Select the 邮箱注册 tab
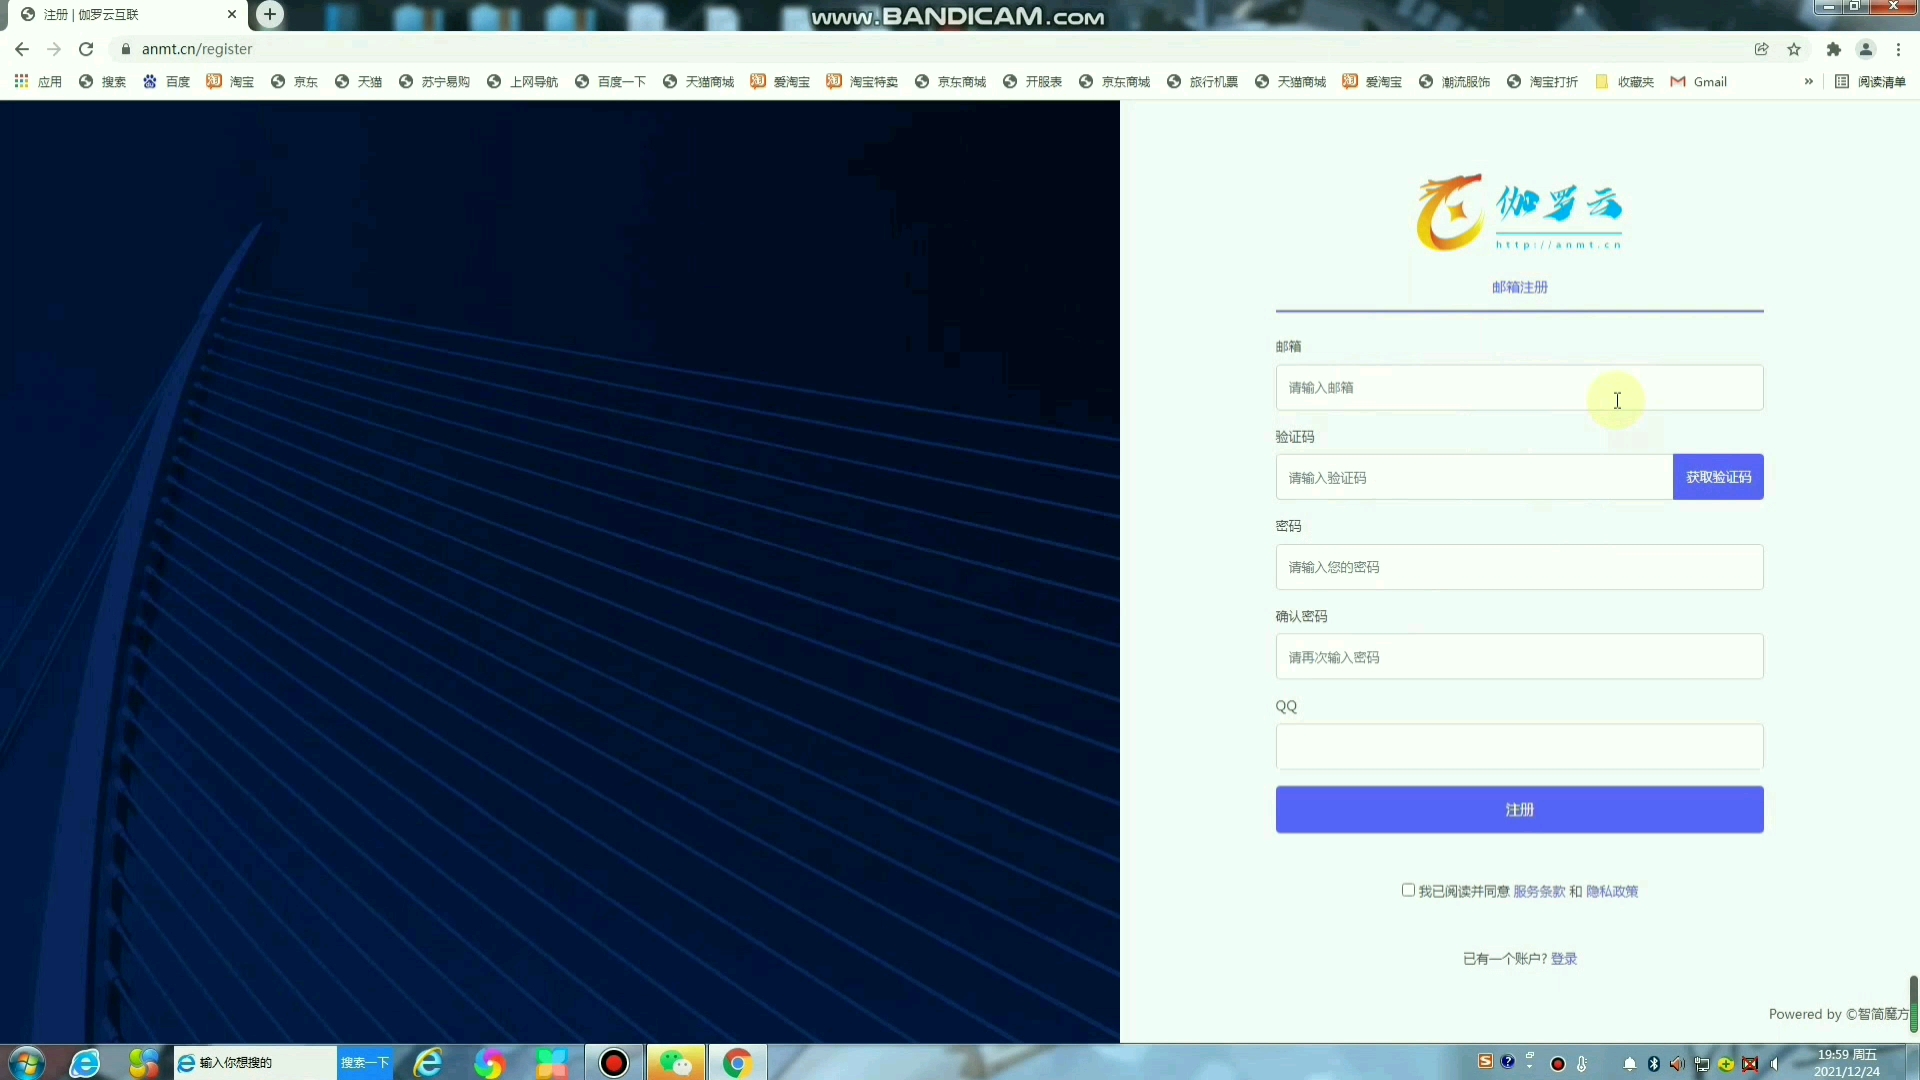This screenshot has height=1080, width=1920. tap(1519, 287)
